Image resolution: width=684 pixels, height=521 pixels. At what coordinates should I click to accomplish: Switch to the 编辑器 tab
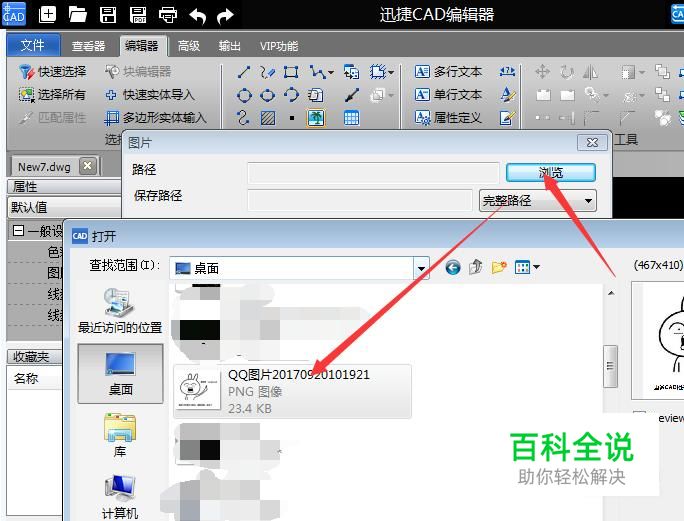click(142, 45)
